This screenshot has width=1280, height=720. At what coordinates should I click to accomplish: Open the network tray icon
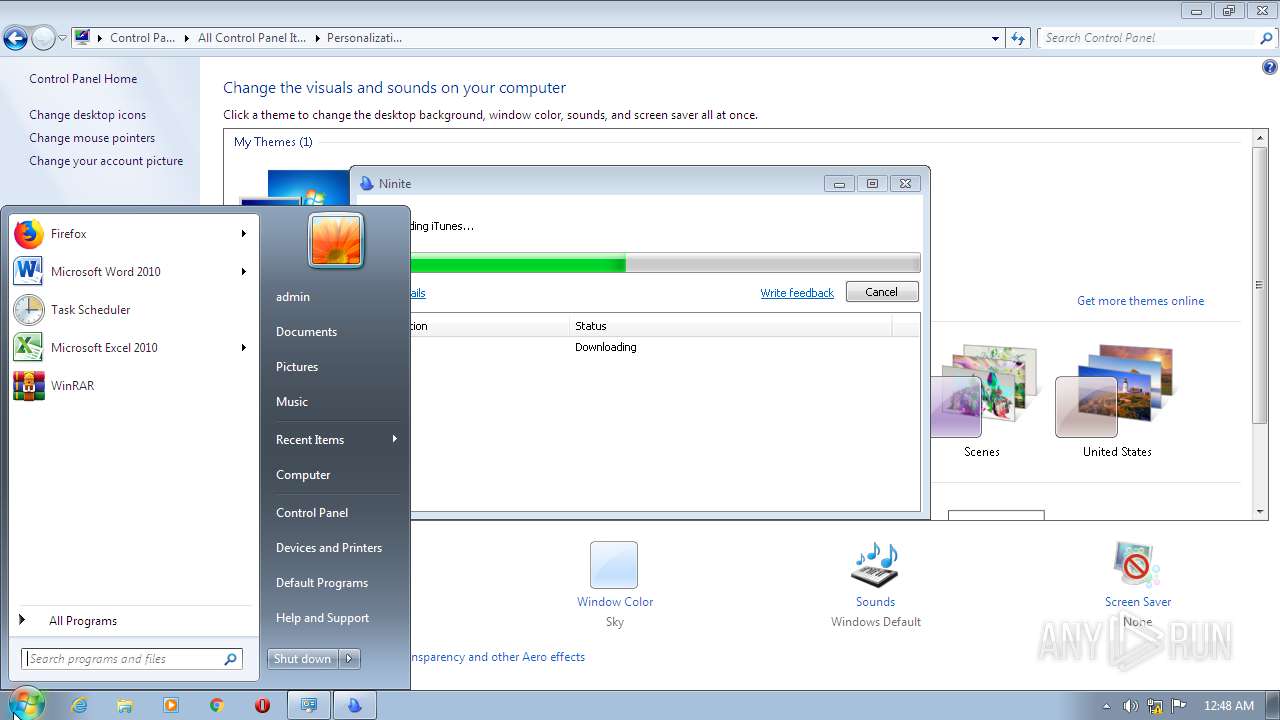pyautogui.click(x=1154, y=706)
